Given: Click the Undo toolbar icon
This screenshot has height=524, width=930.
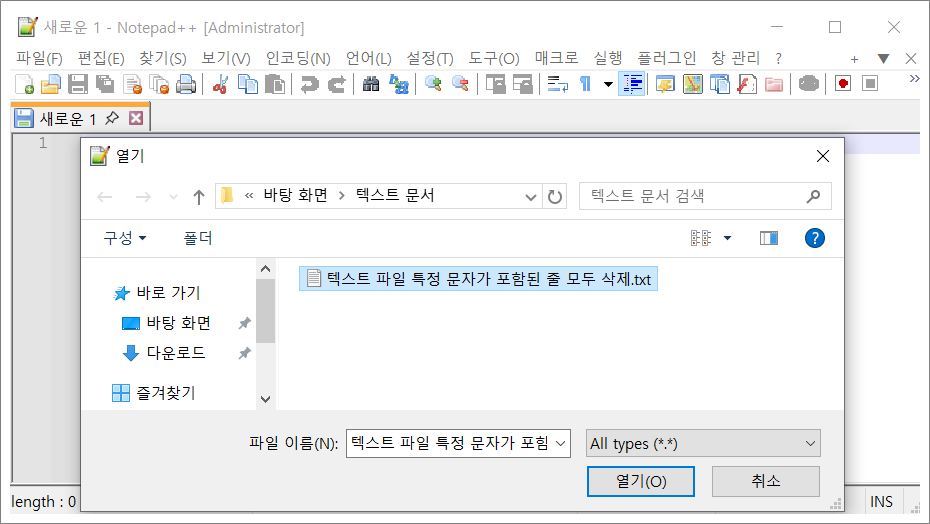Looking at the screenshot, I should click(309, 84).
